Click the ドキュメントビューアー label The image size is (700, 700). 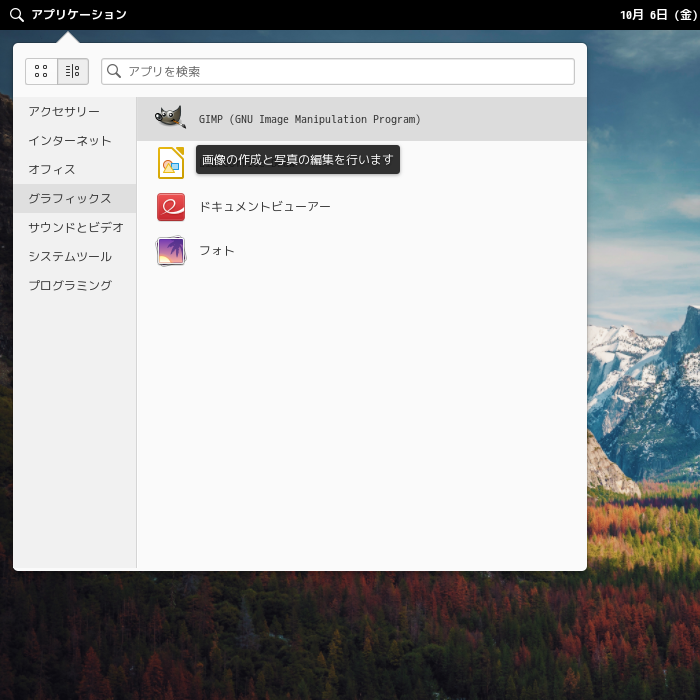pyautogui.click(x=265, y=207)
